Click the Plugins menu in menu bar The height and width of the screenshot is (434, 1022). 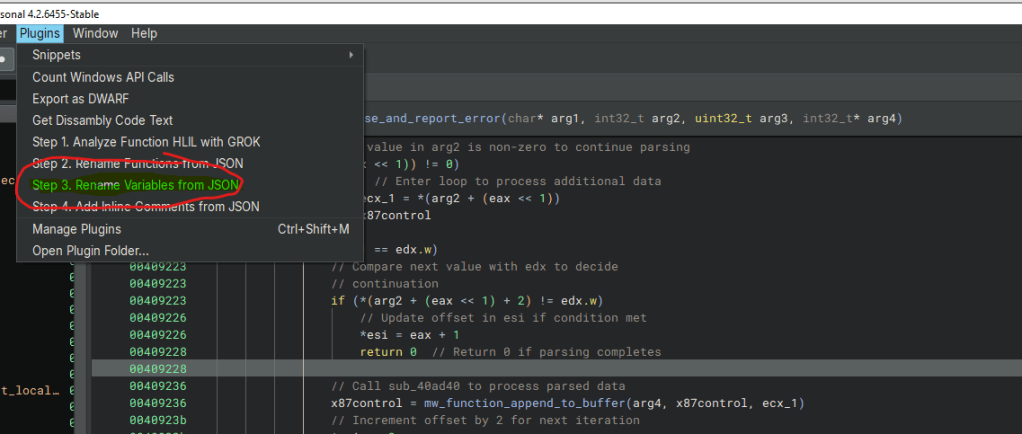[40, 33]
